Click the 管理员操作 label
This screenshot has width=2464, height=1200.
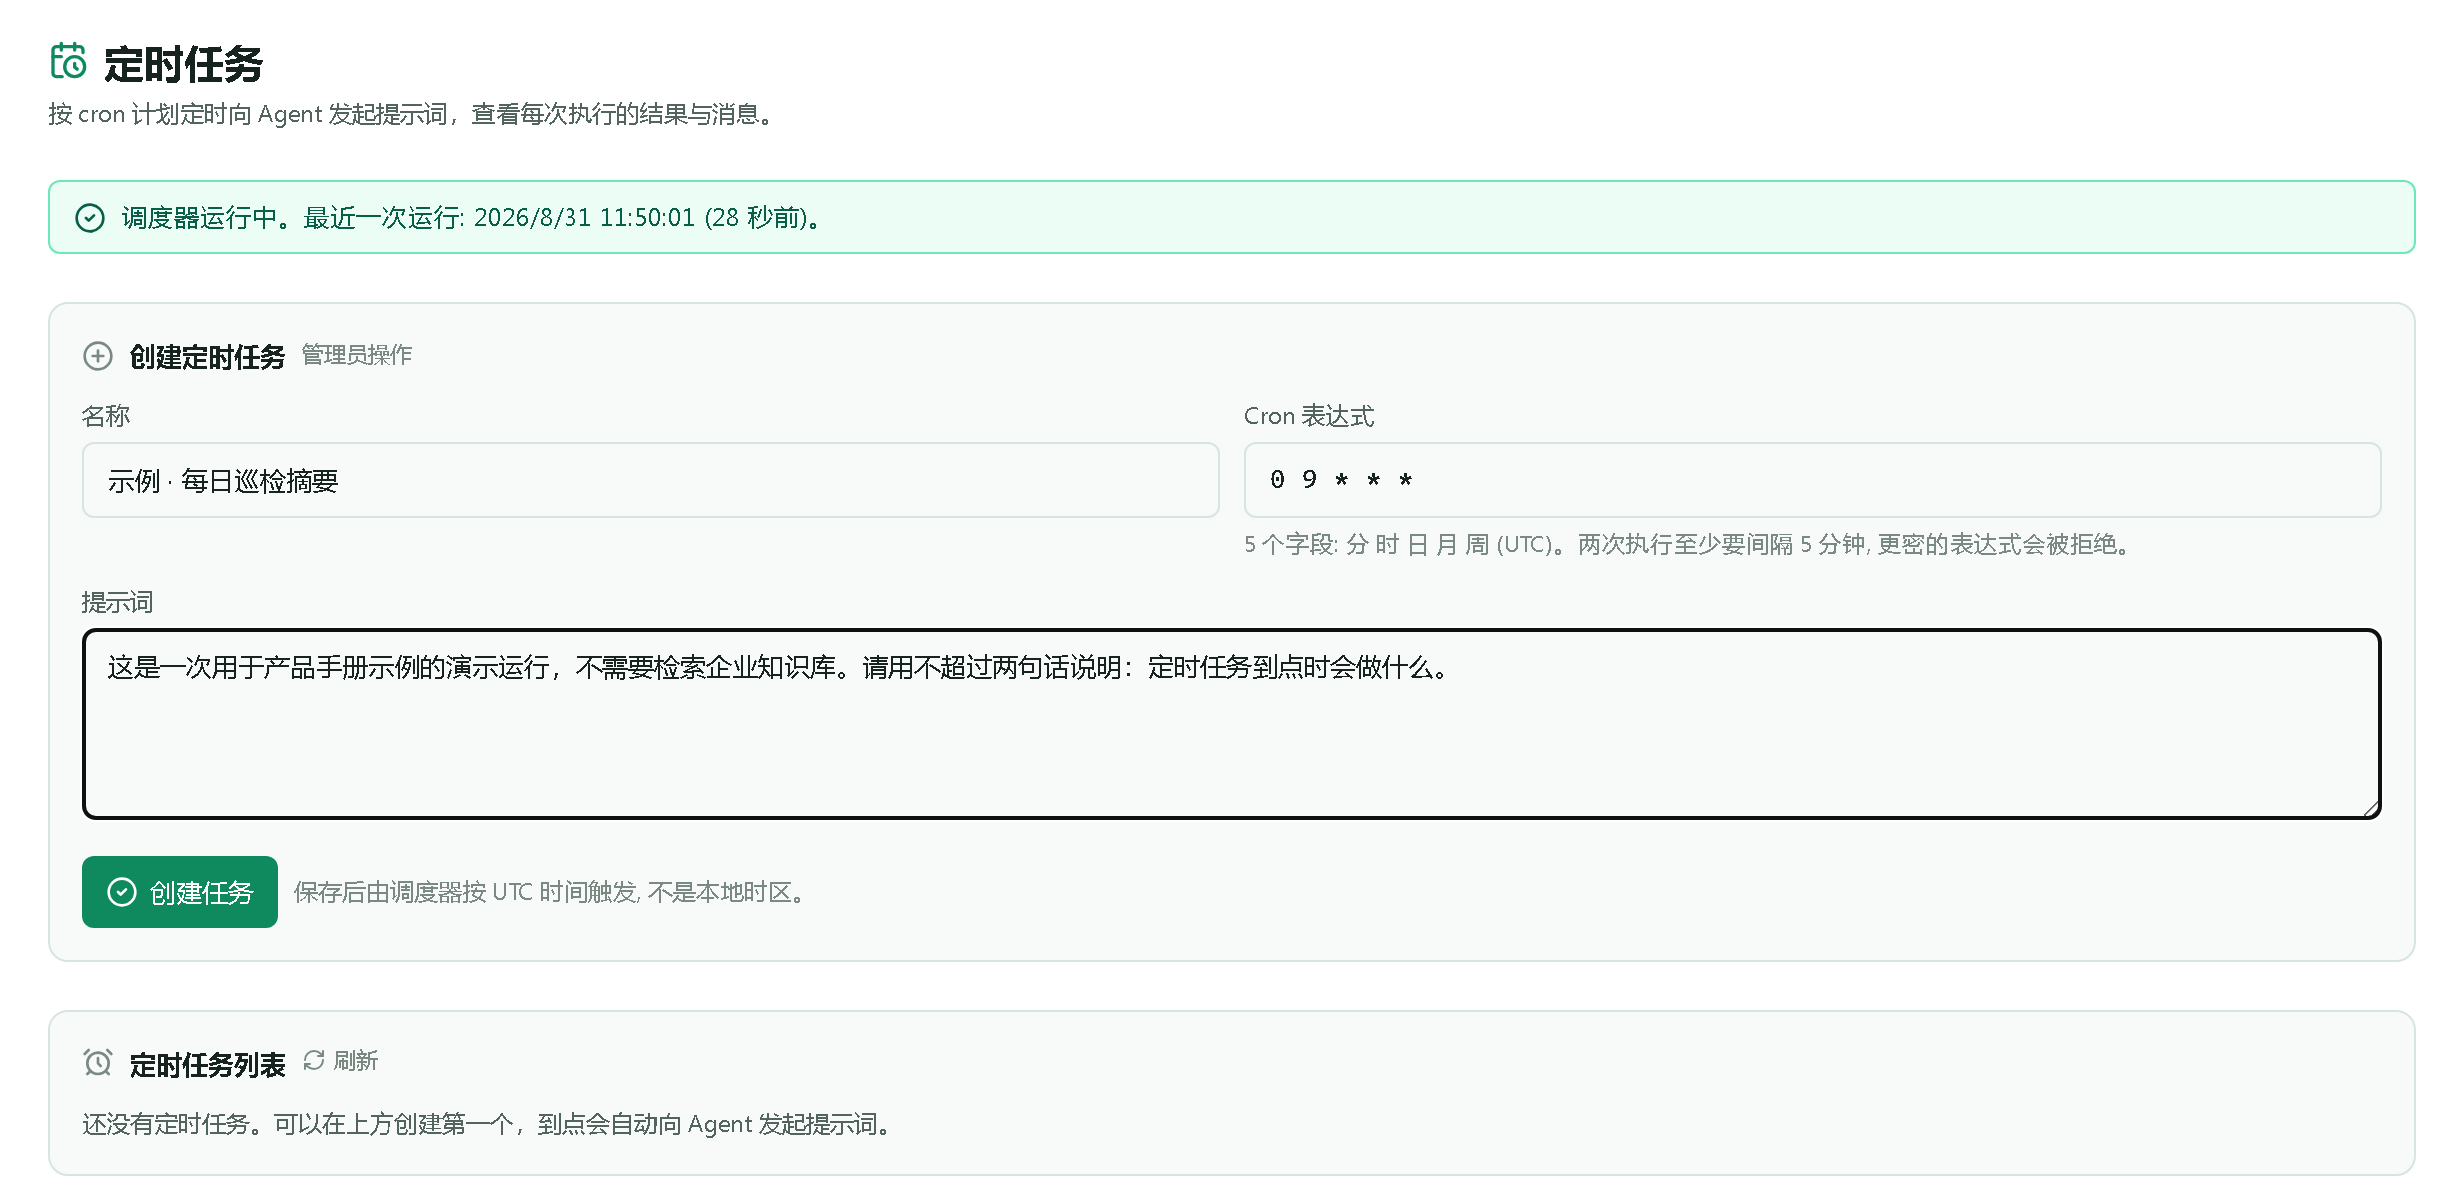[357, 355]
